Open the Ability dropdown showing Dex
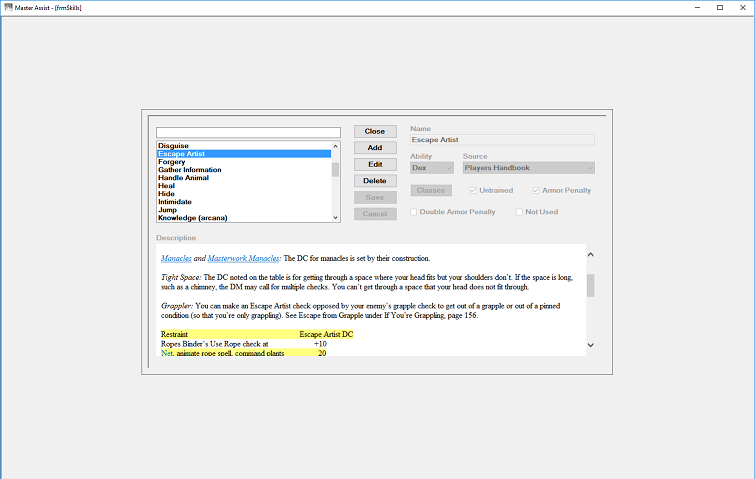The height and width of the screenshot is (479, 755). [432, 168]
